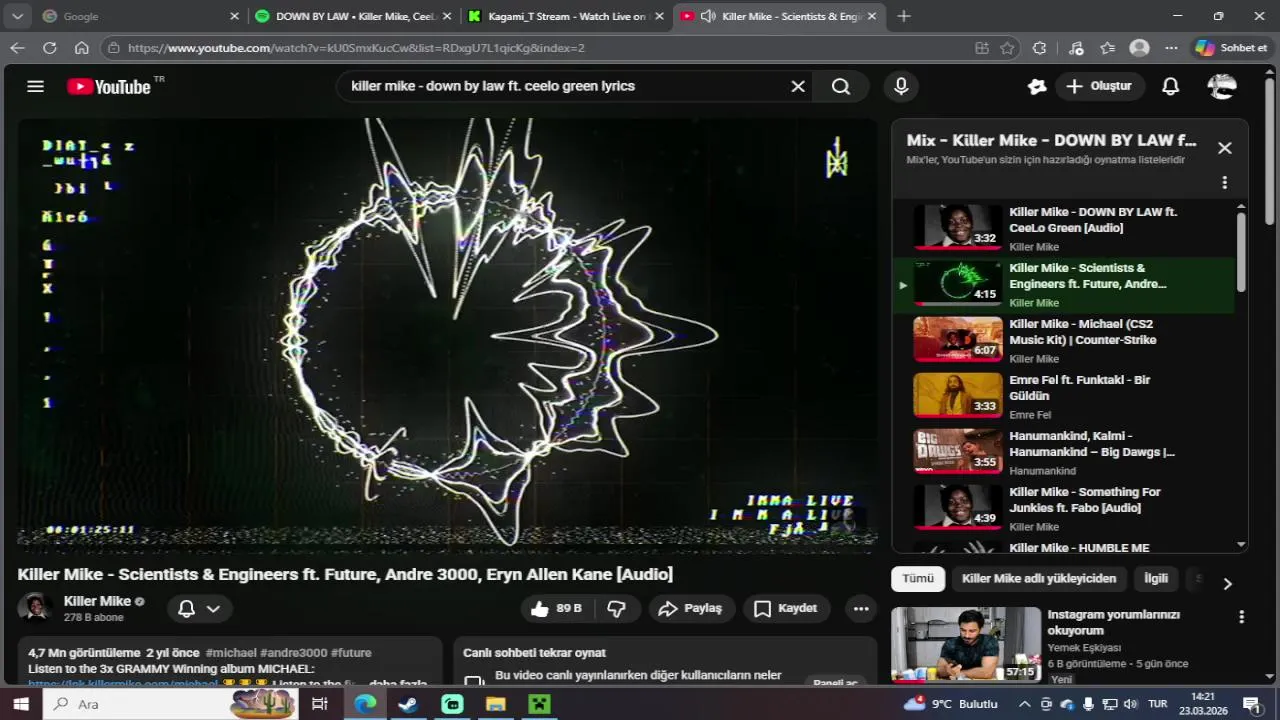Open the tab actions dropdown arrow
This screenshot has height=720, width=1280.
17,16
